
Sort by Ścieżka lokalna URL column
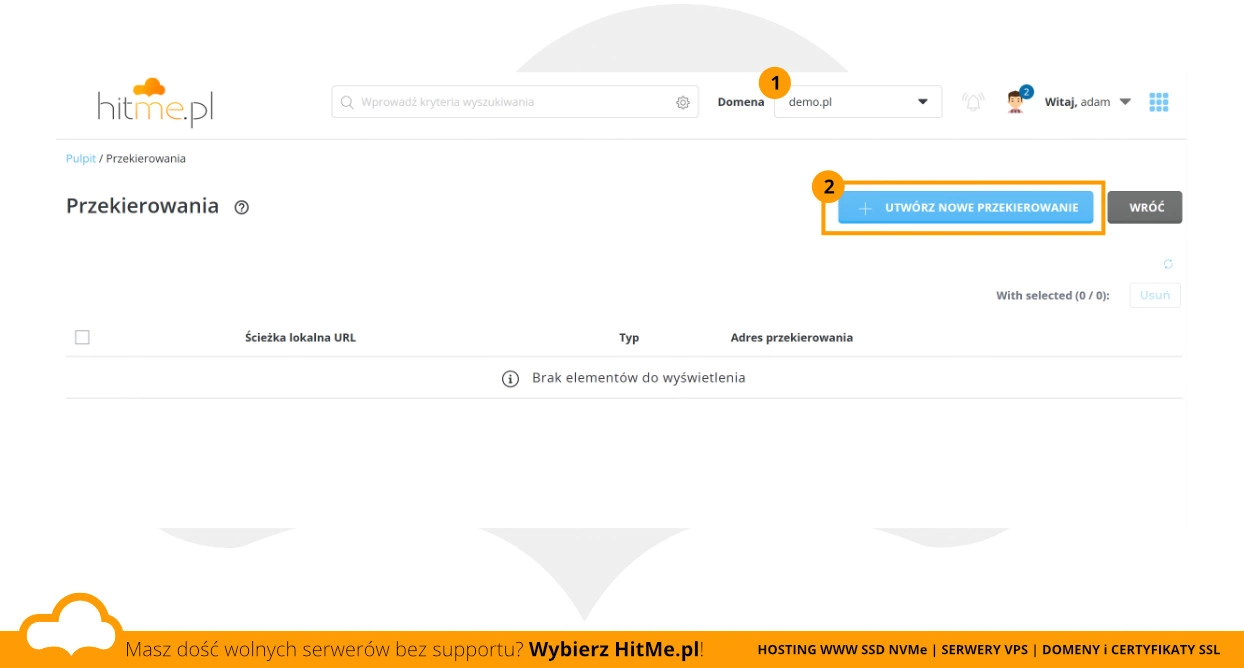pyautogui.click(x=300, y=338)
